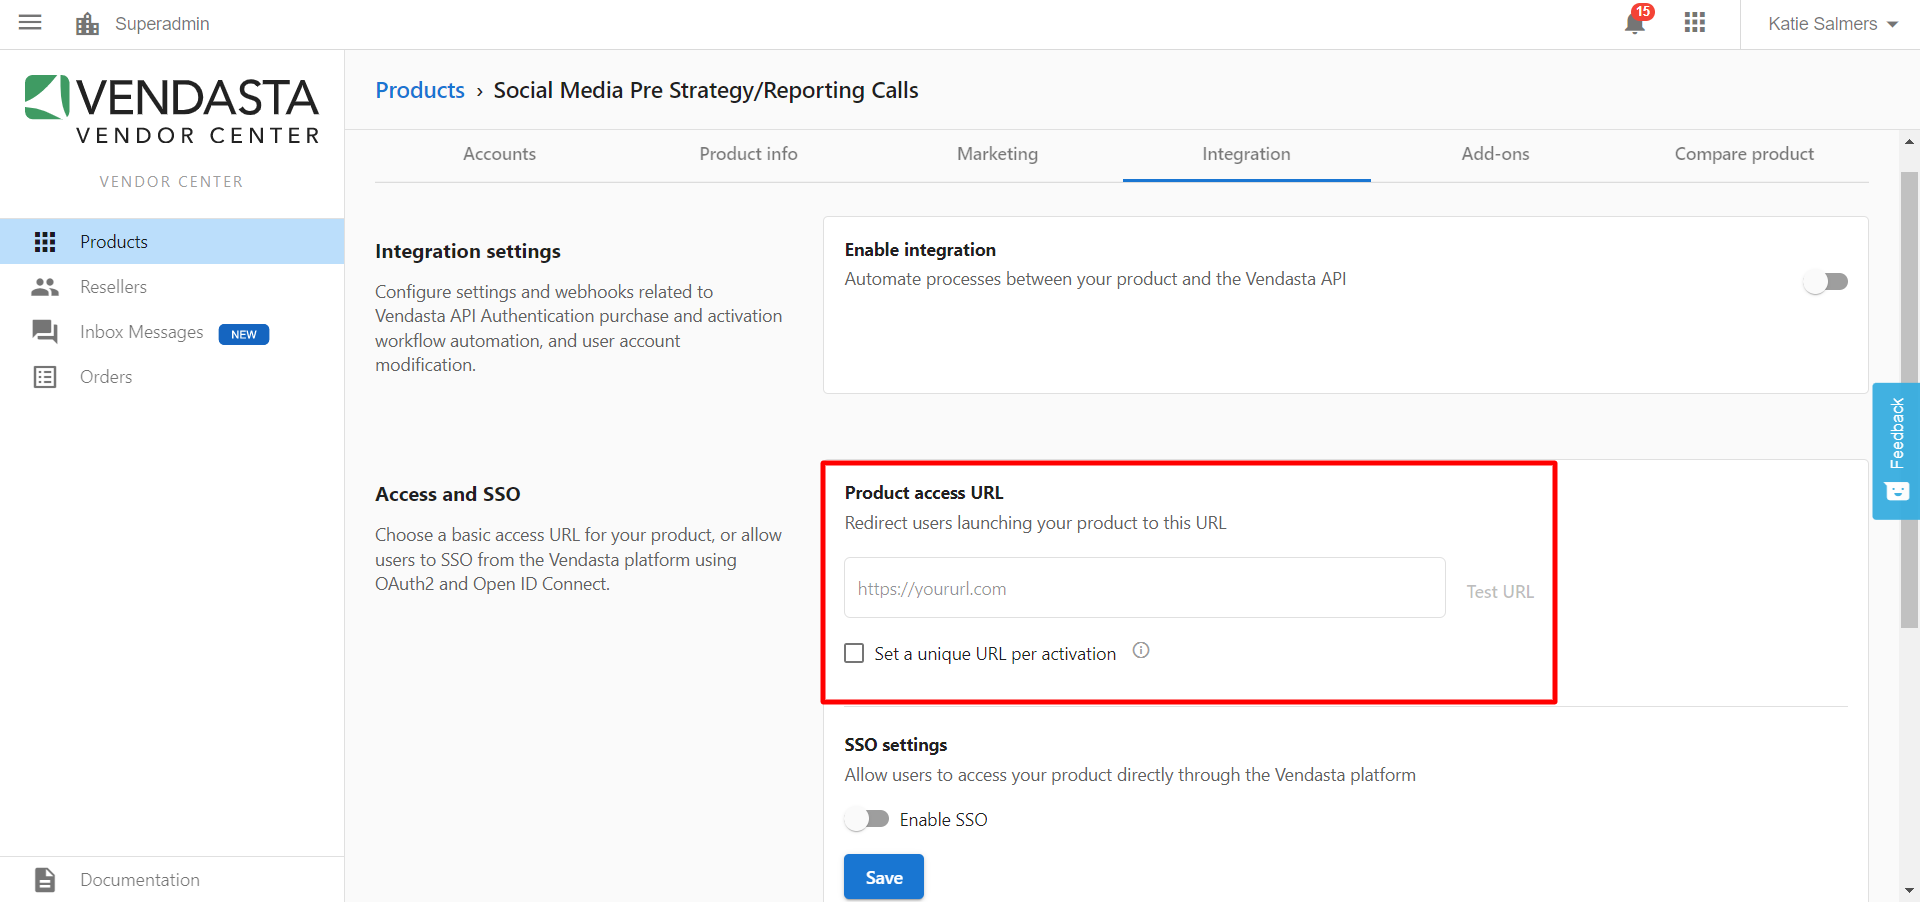Click the Products grid icon in sidebar
1920x902 pixels.
[45, 242]
